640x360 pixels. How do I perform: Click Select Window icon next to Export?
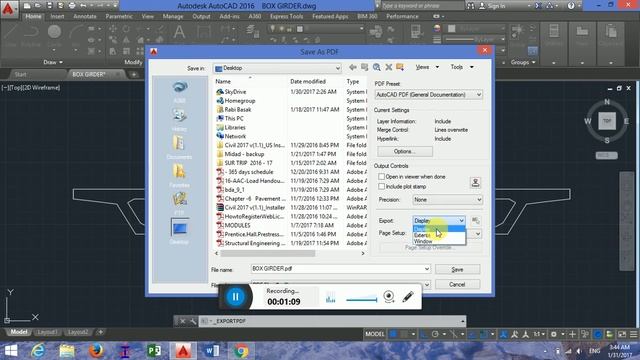(x=476, y=220)
